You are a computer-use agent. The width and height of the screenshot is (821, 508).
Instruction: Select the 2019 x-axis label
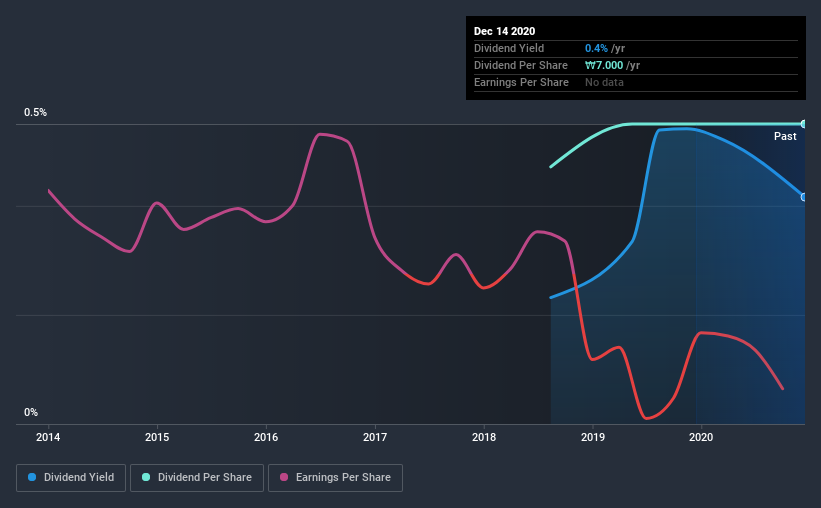click(x=593, y=437)
